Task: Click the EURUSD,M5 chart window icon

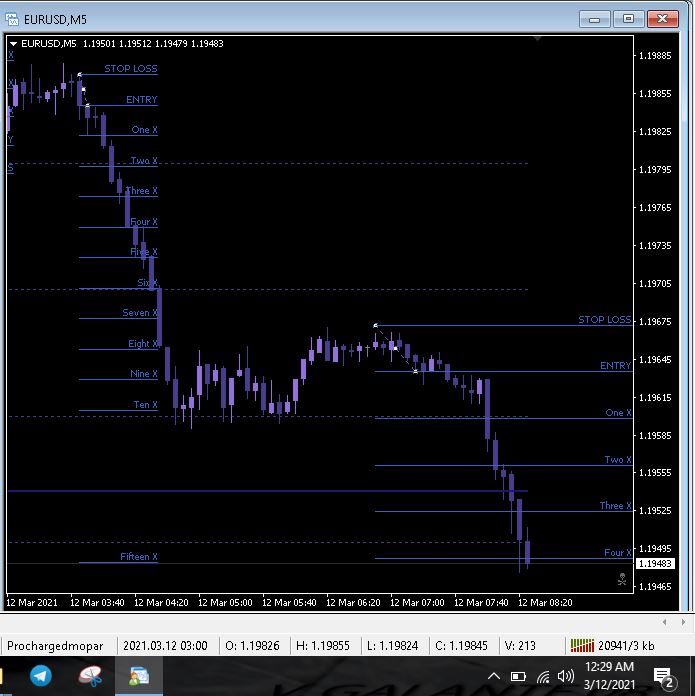Action: pyautogui.click(x=12, y=20)
